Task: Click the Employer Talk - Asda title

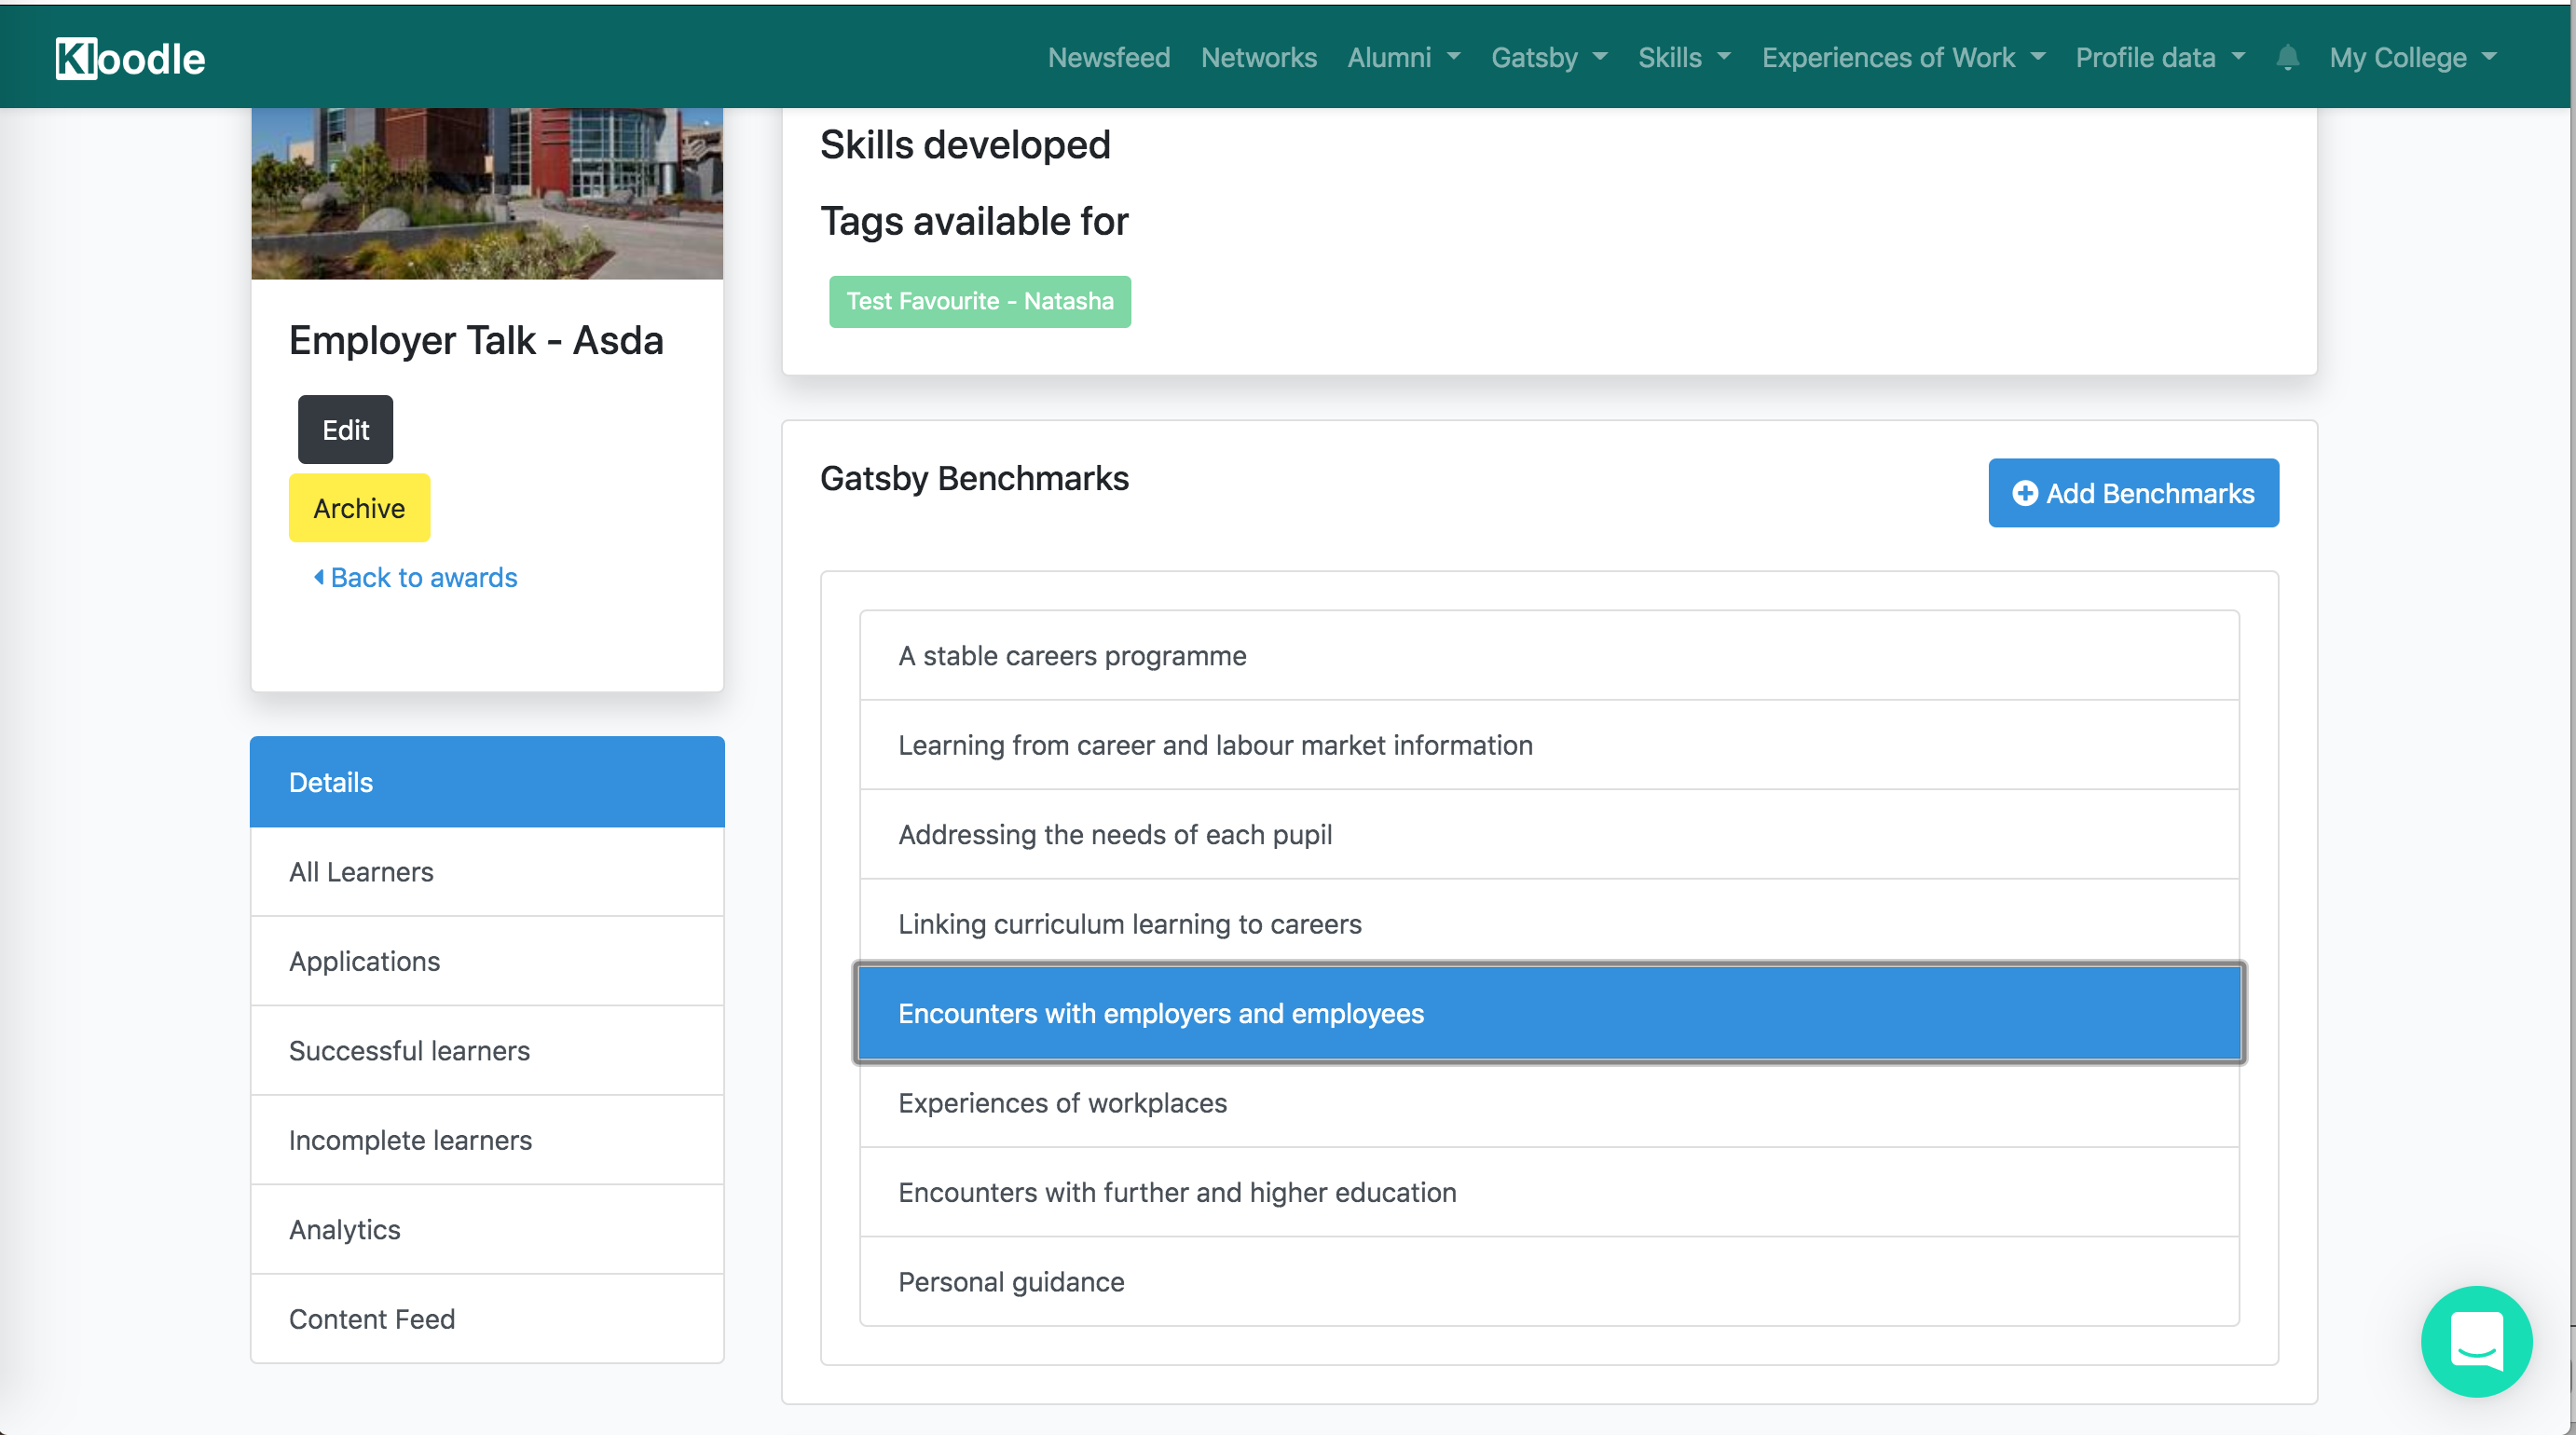Action: (476, 340)
